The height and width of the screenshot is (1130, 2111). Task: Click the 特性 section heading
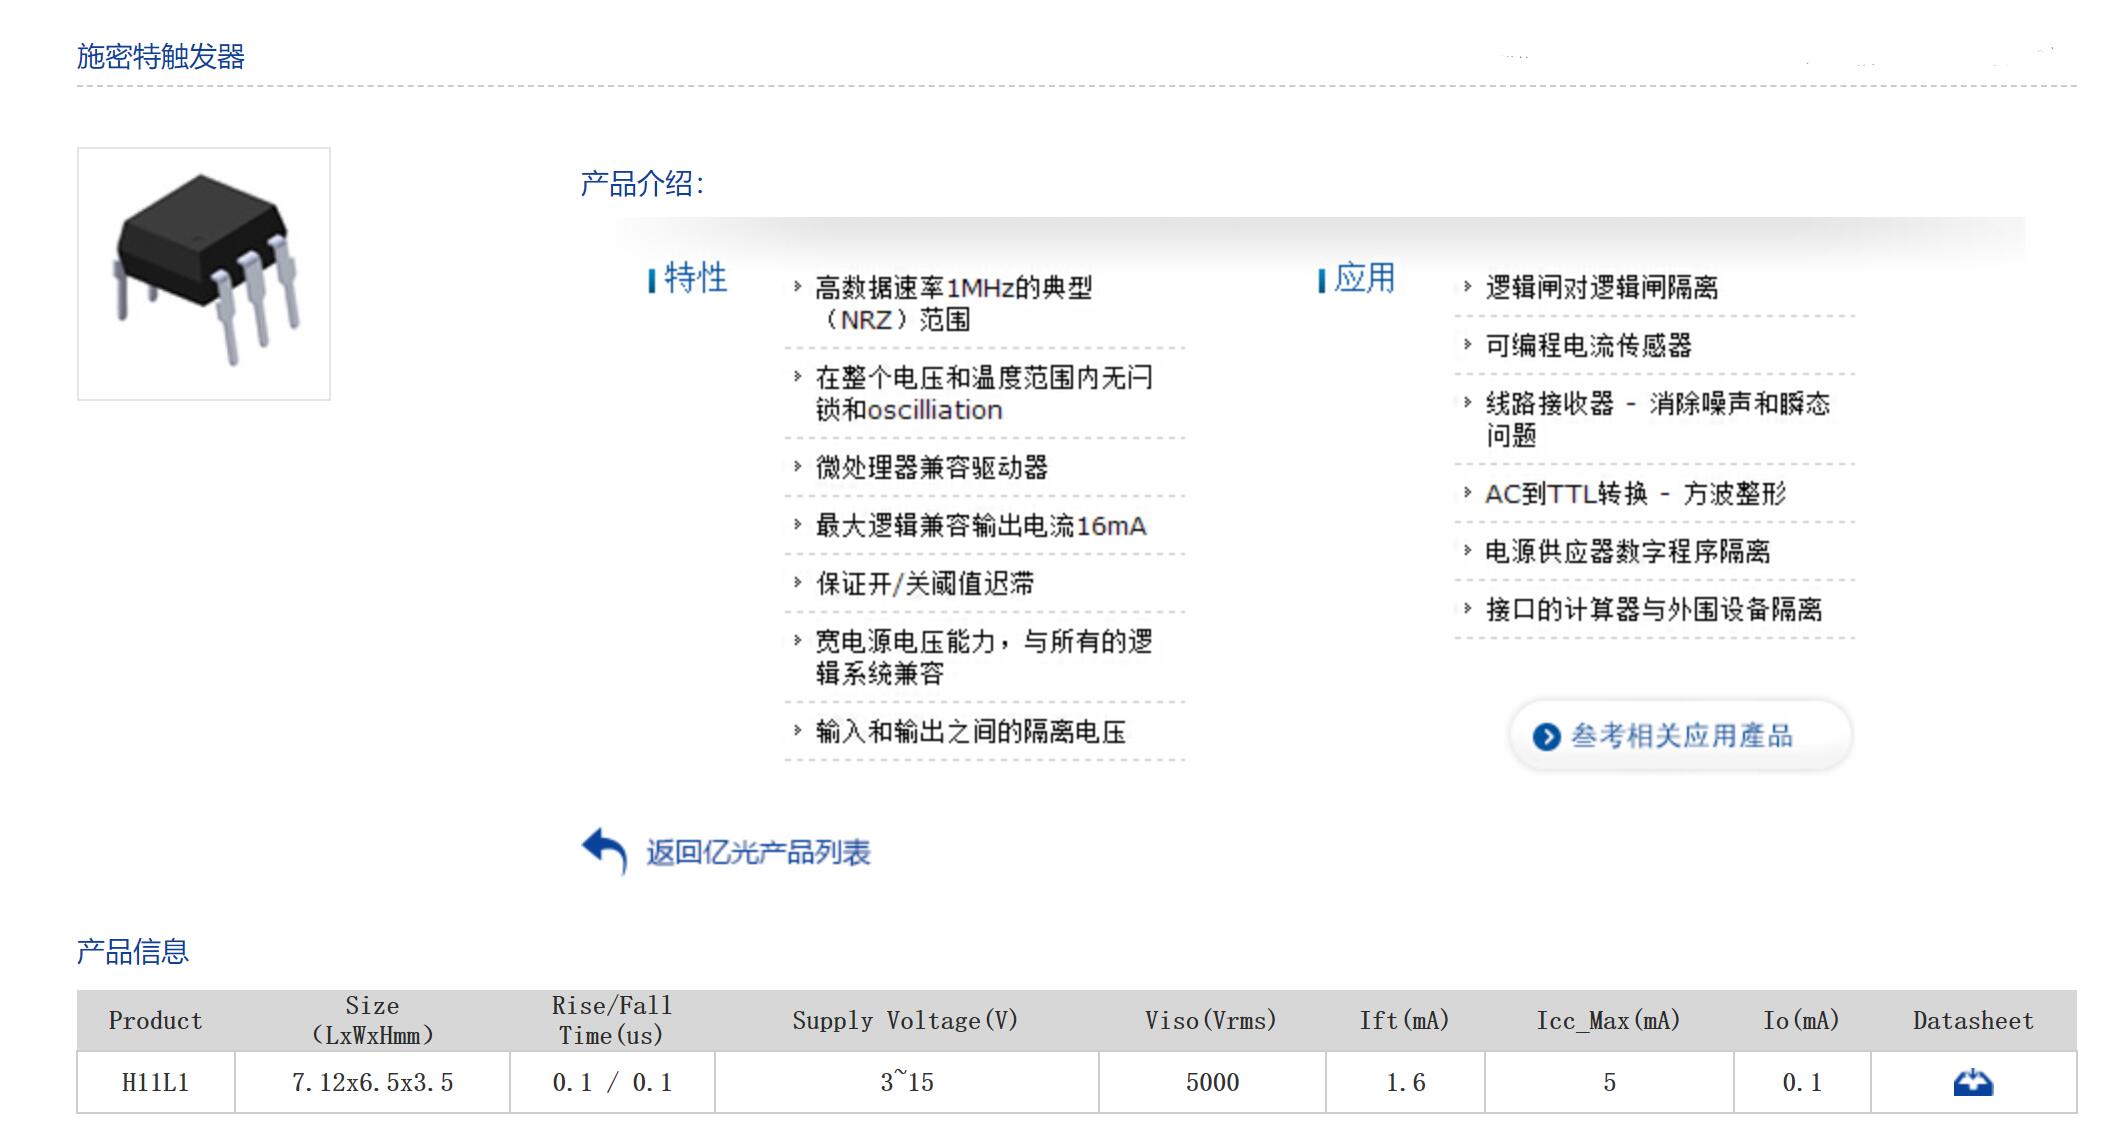coord(696,278)
